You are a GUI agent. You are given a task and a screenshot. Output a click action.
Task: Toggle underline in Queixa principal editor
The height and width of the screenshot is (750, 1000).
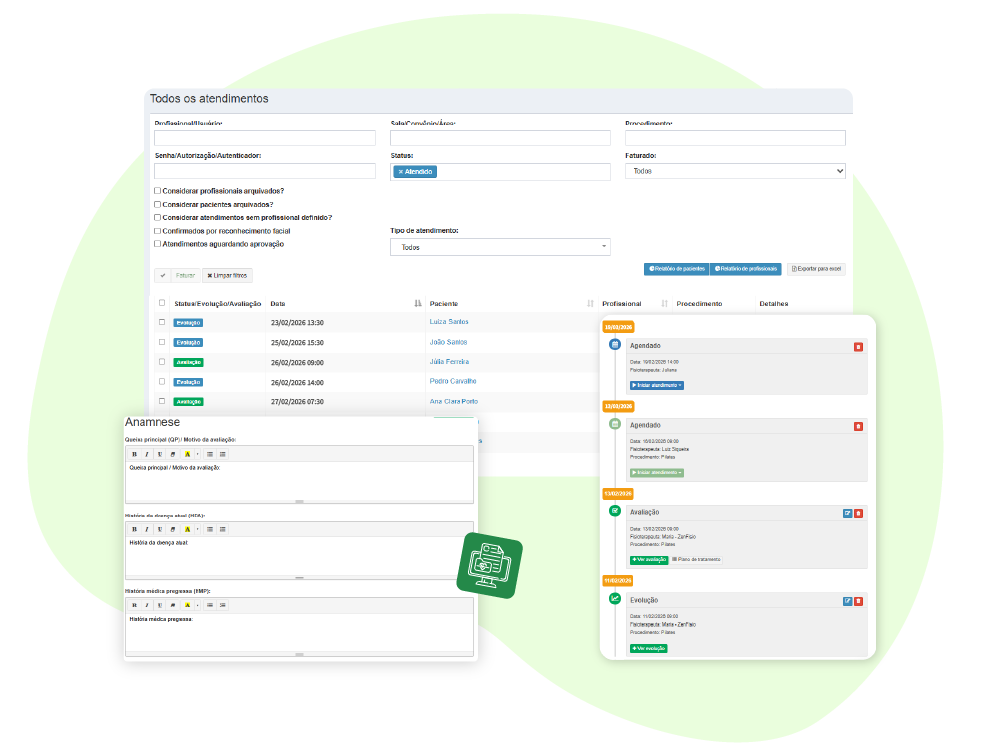pos(159,455)
